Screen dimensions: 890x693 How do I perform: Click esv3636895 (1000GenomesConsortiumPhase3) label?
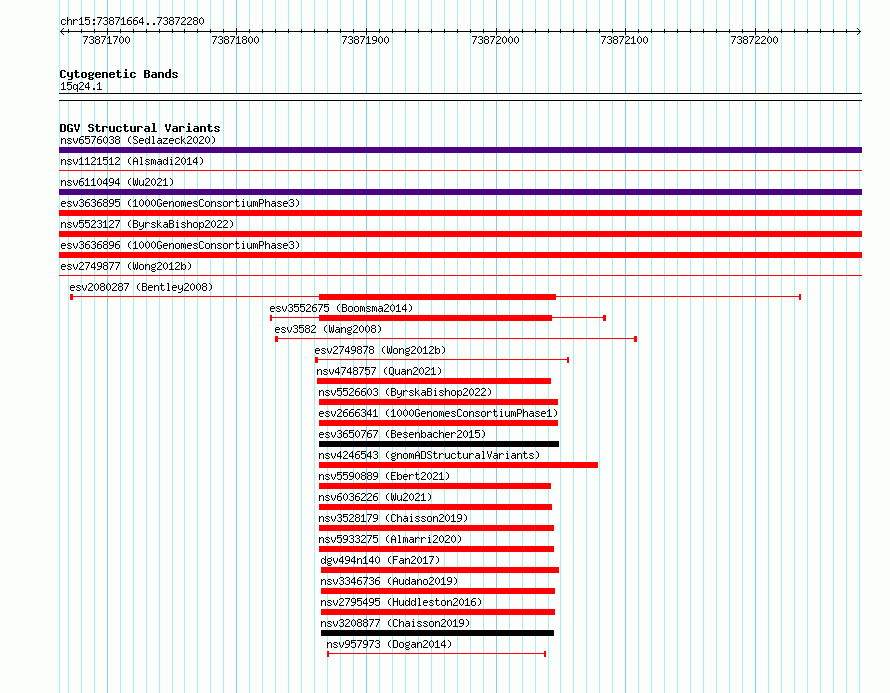[180, 203]
